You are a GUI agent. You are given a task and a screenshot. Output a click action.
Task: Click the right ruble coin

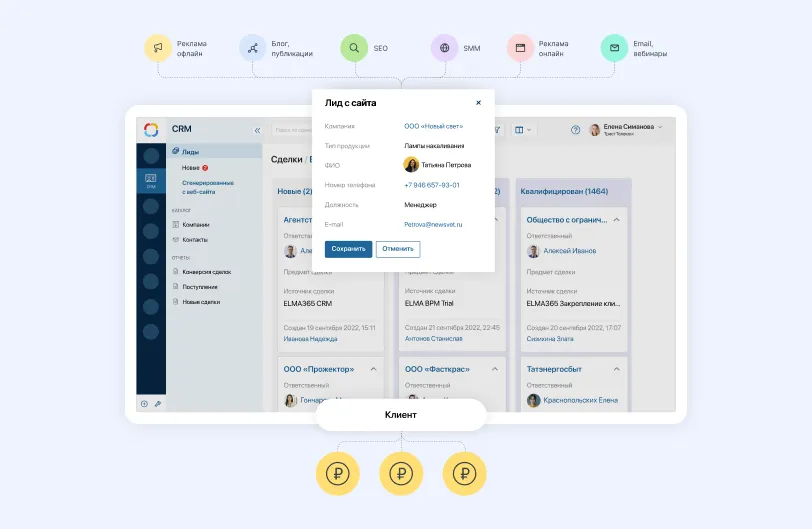465,474
